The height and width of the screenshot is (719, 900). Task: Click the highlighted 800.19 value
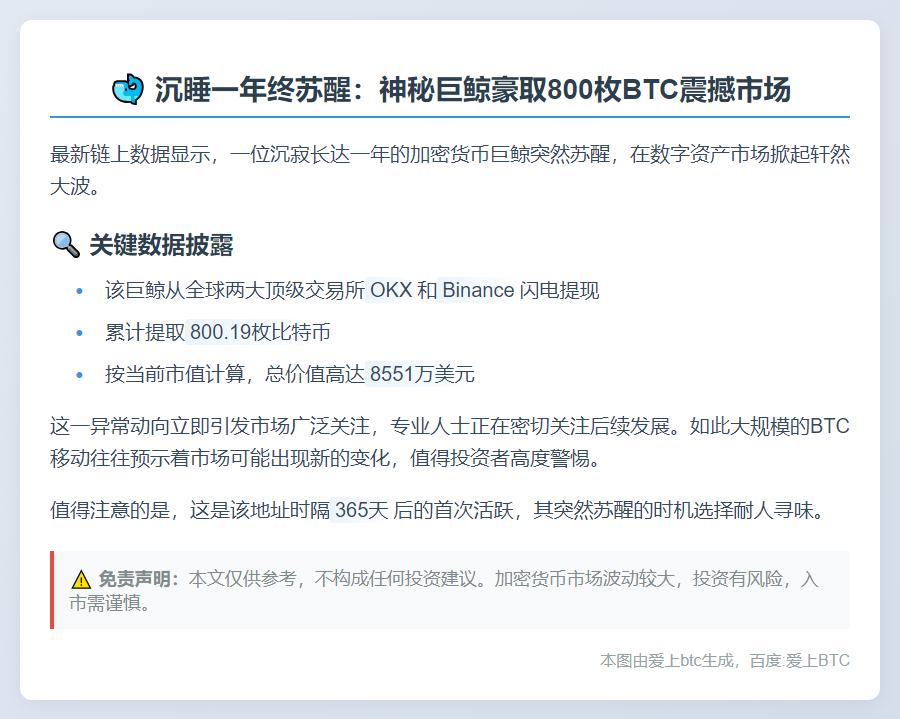coord(222,332)
